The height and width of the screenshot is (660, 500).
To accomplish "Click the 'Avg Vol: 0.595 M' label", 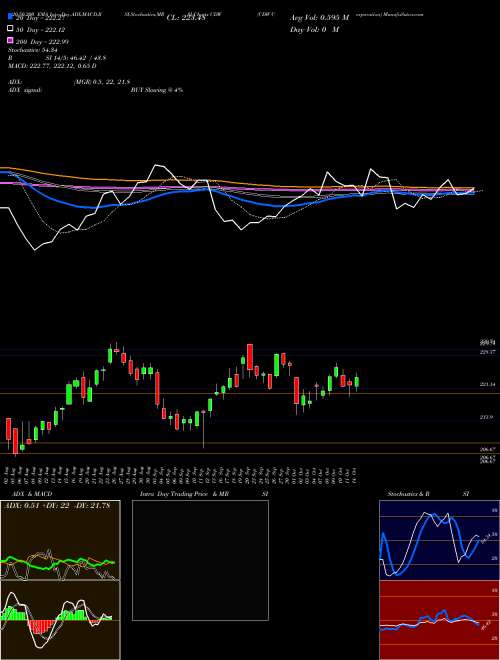I will click(x=319, y=18).
